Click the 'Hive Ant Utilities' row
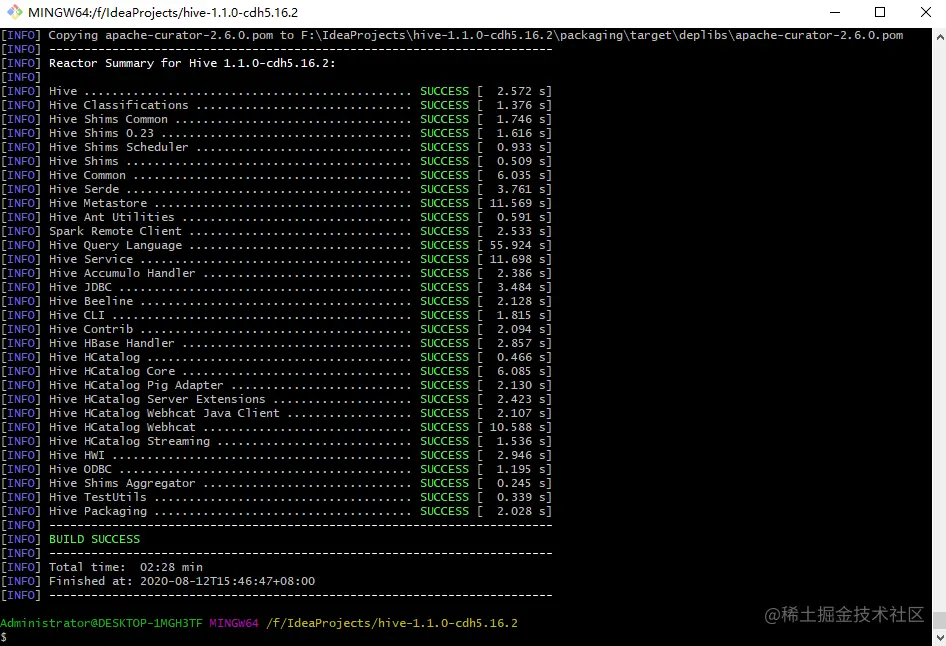 tap(276, 217)
